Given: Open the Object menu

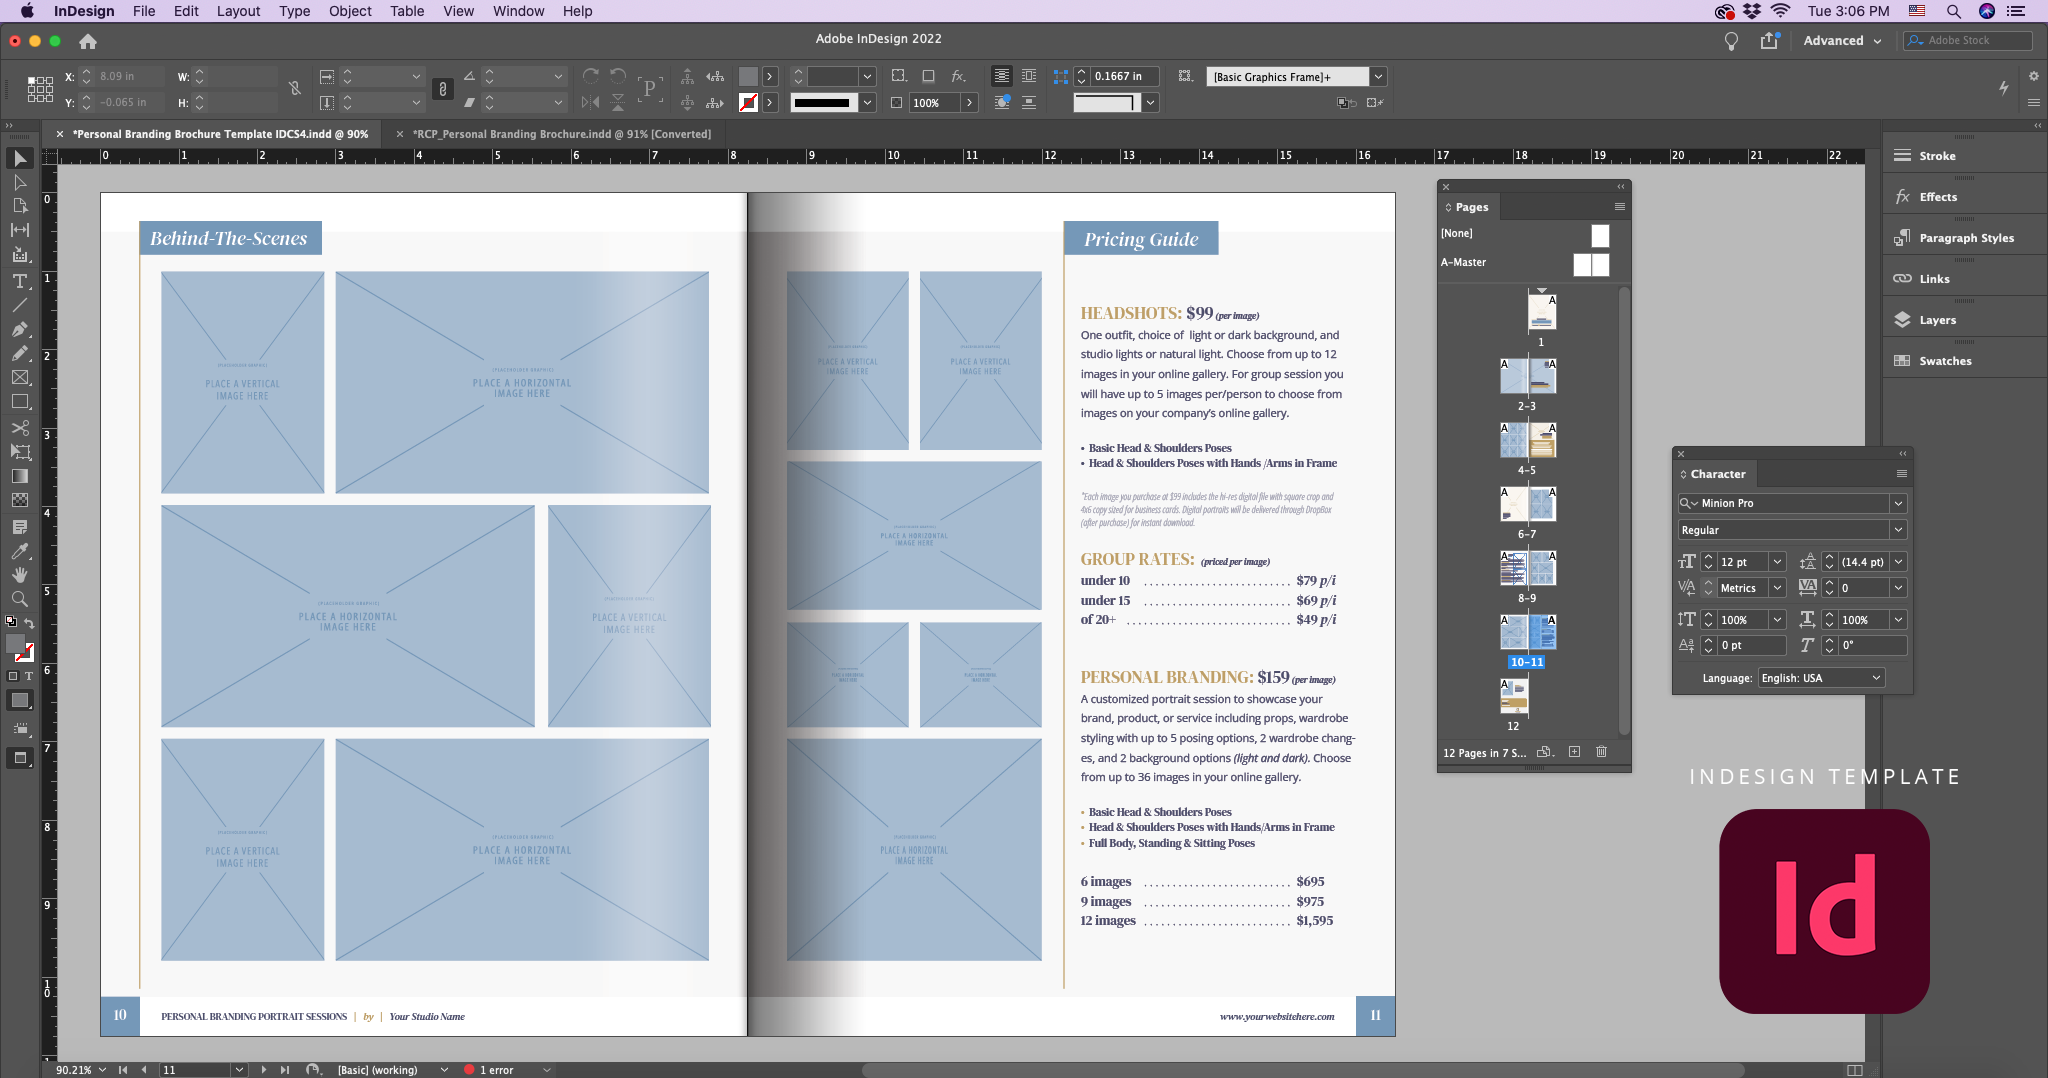Looking at the screenshot, I should [x=348, y=11].
